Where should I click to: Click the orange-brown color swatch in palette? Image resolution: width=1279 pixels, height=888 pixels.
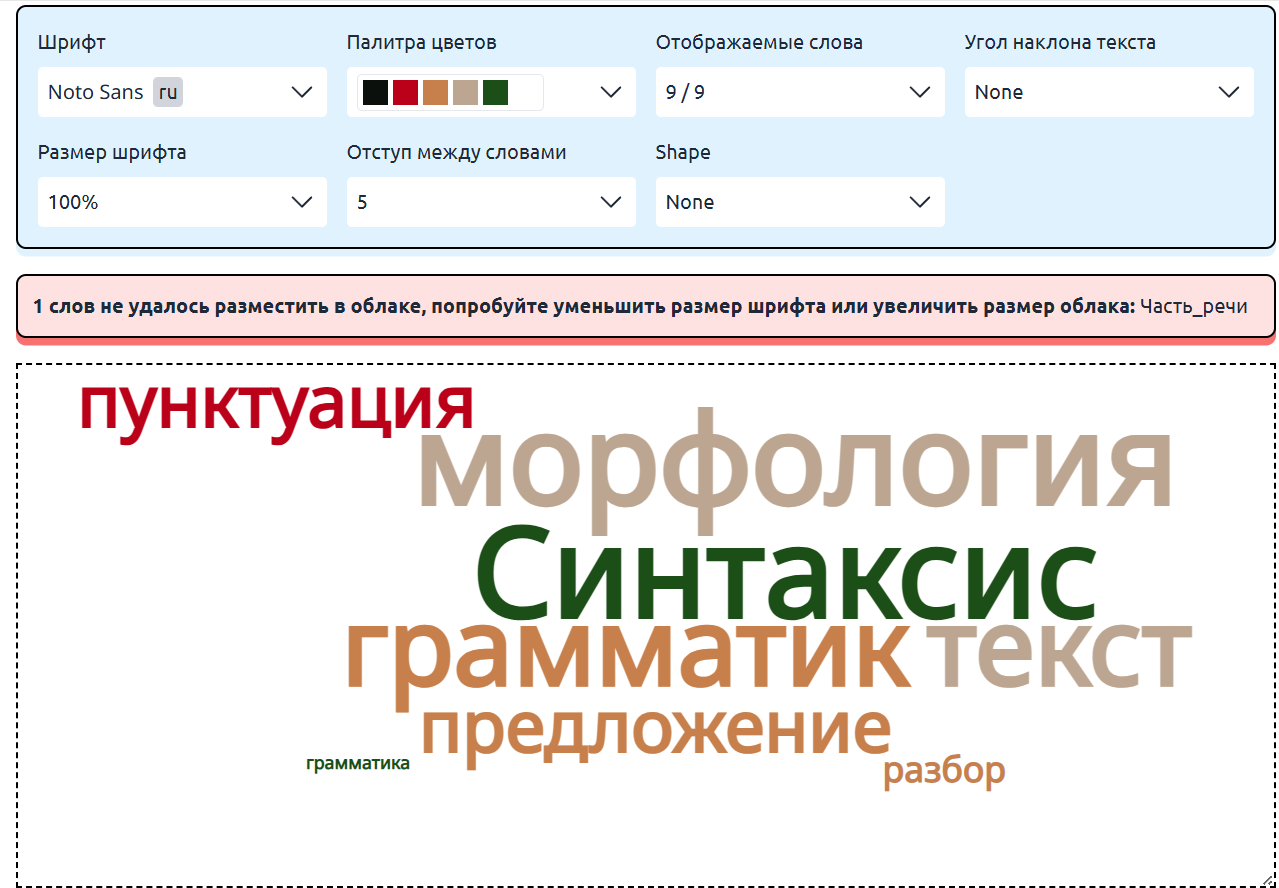pyautogui.click(x=435, y=93)
